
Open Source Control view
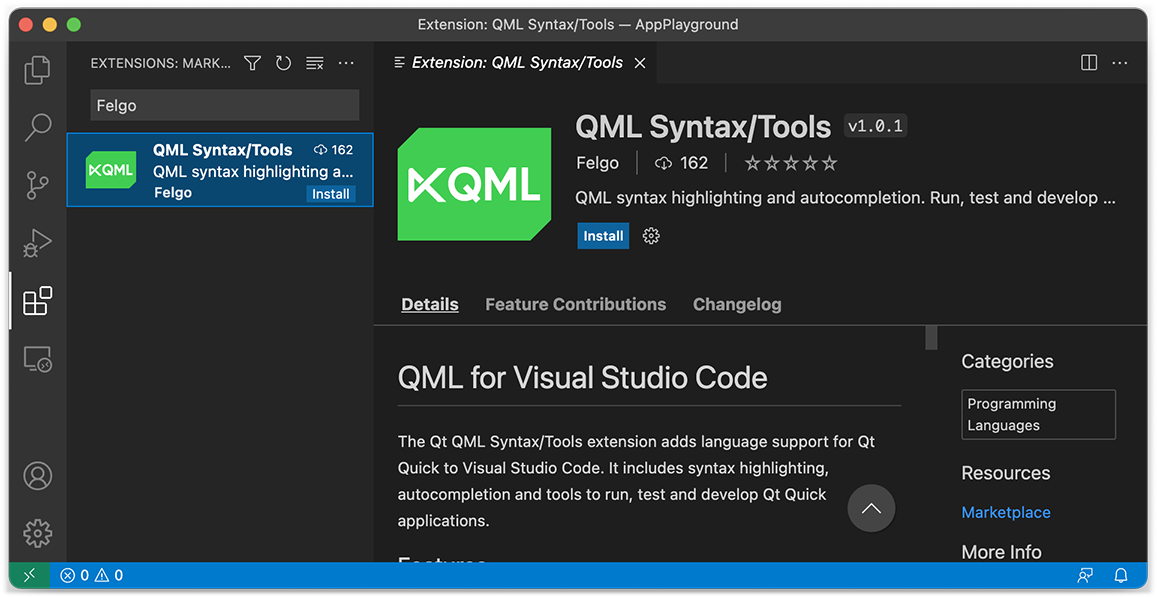(37, 185)
